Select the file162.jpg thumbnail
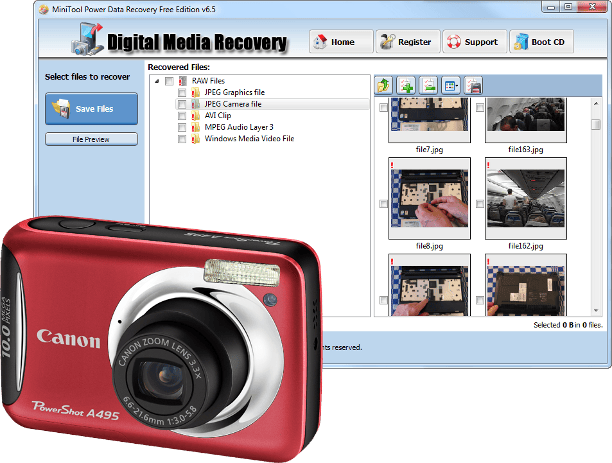This screenshot has height=463, width=612. coord(526,198)
